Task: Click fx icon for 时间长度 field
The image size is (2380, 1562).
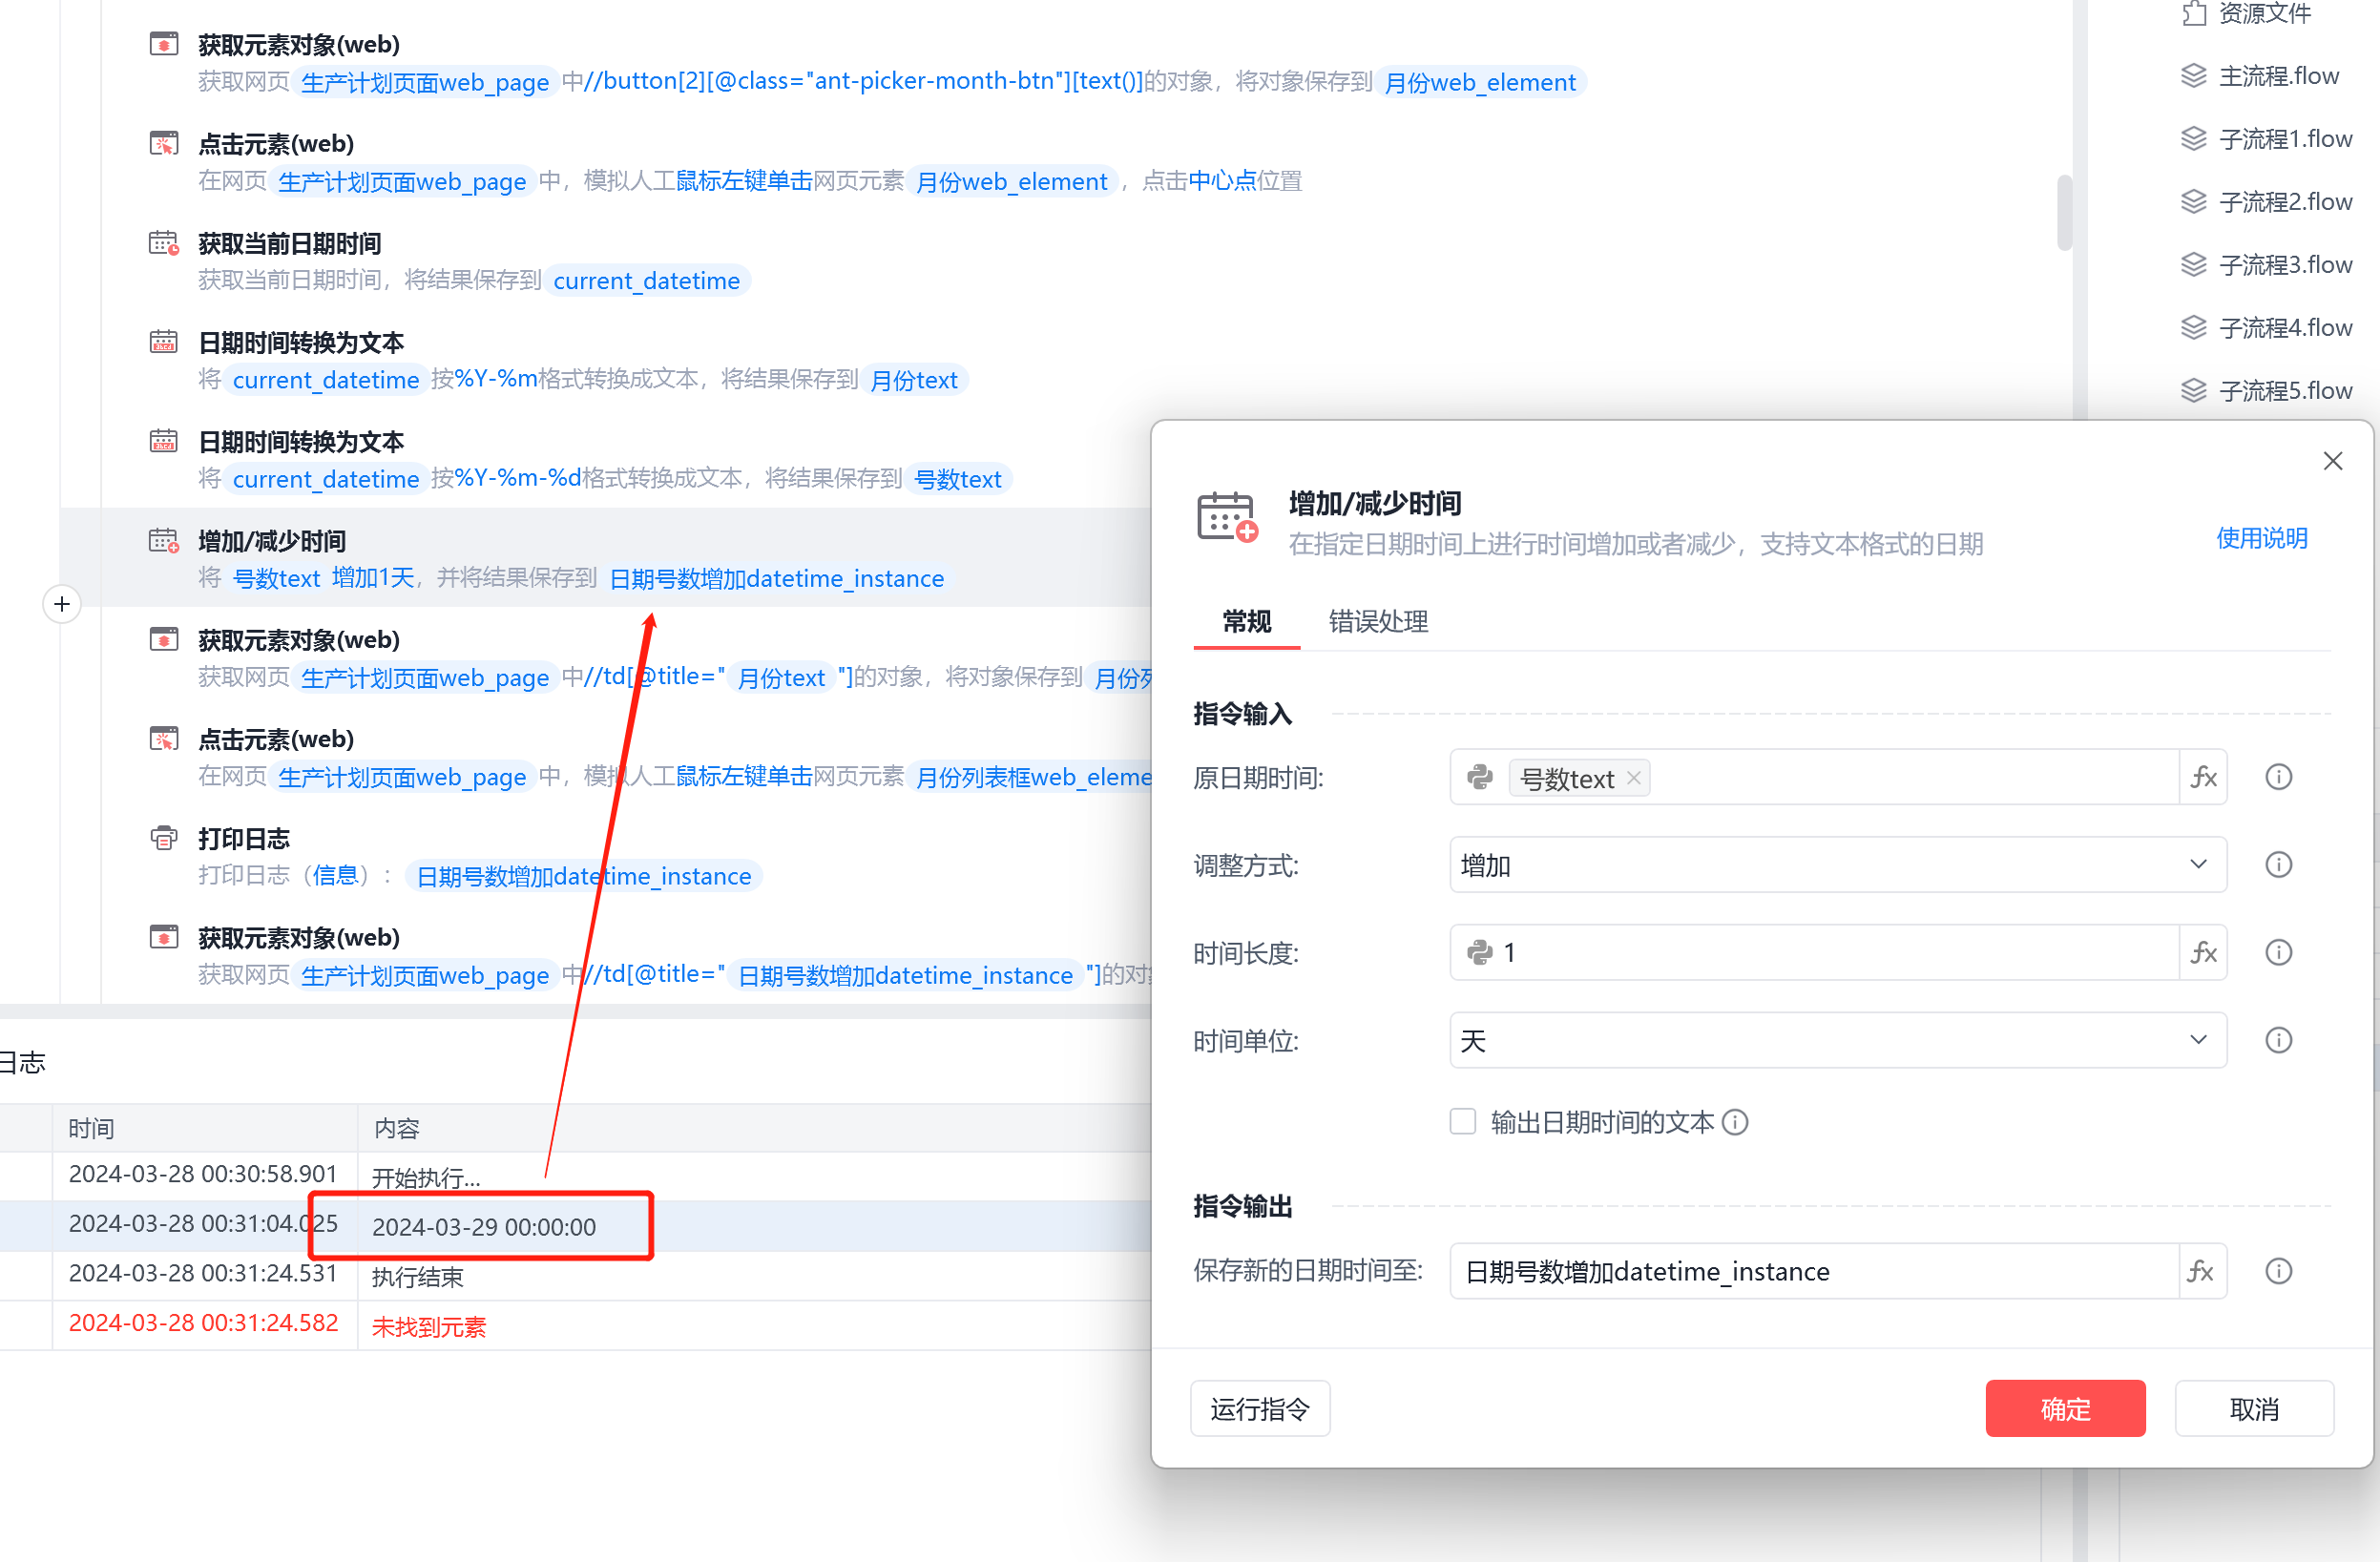Action: [2203, 952]
